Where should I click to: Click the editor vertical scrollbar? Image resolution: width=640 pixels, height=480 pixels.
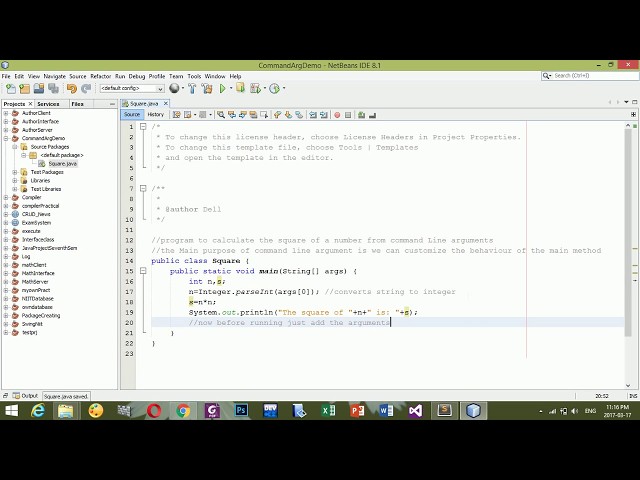click(x=628, y=235)
